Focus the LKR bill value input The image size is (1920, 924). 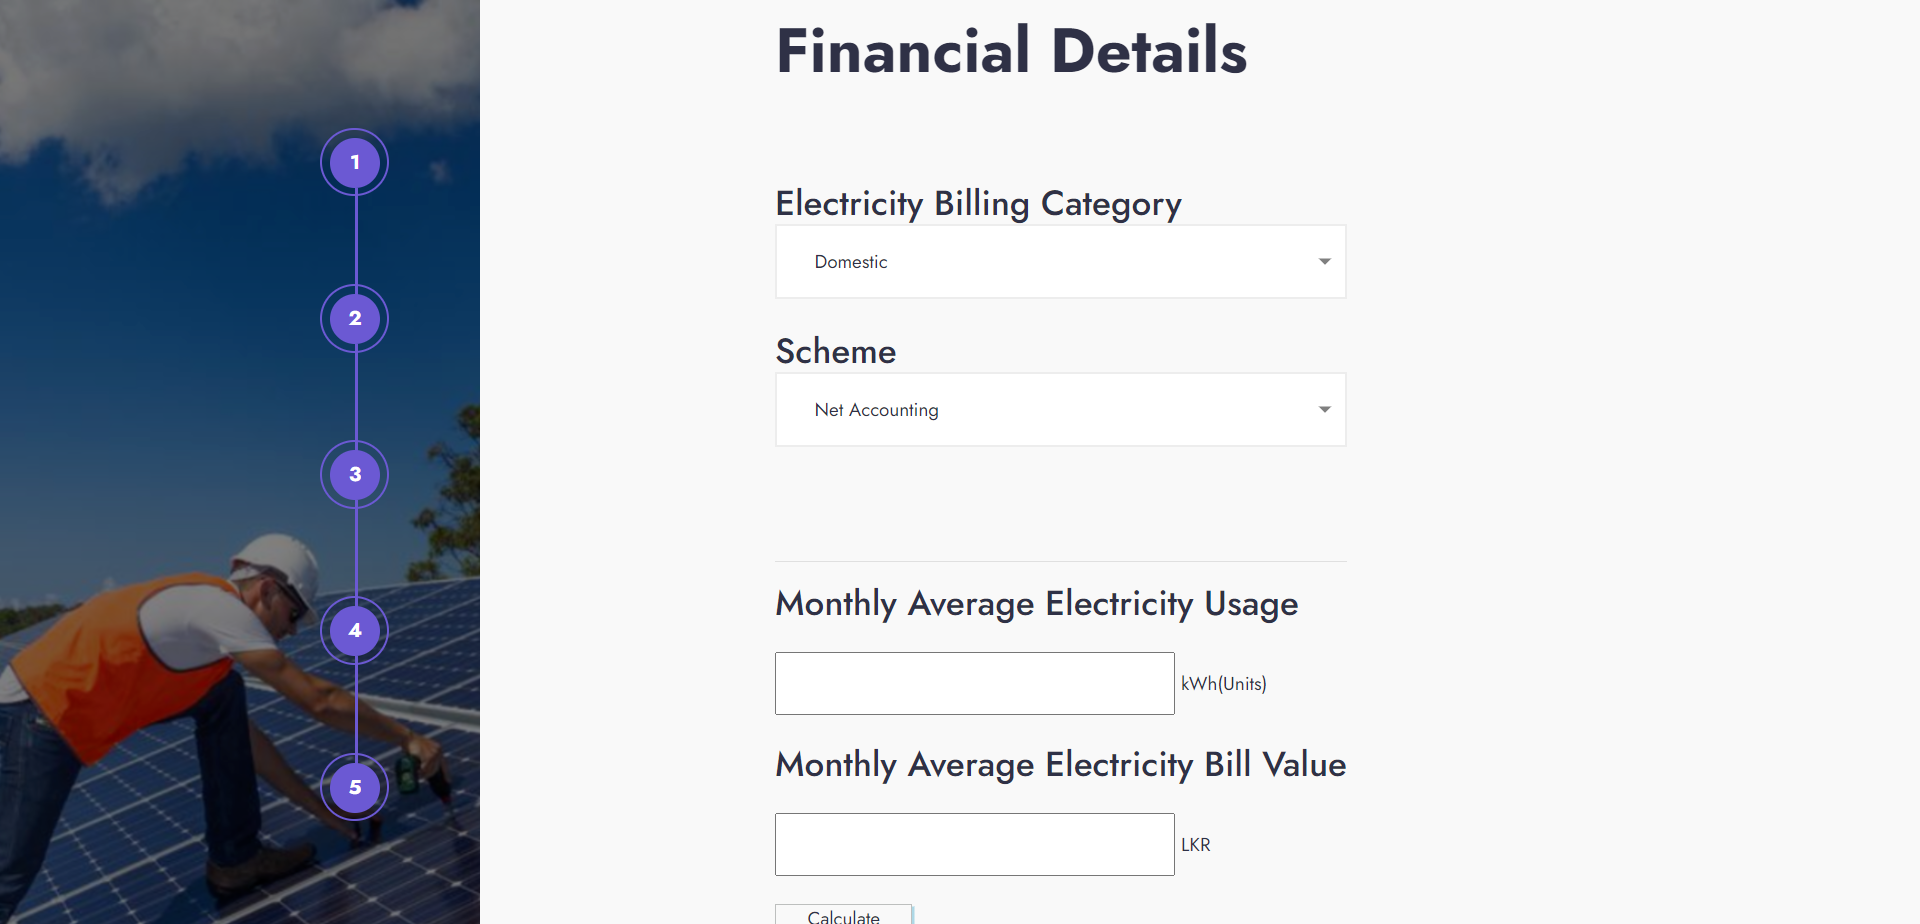pyautogui.click(x=975, y=844)
